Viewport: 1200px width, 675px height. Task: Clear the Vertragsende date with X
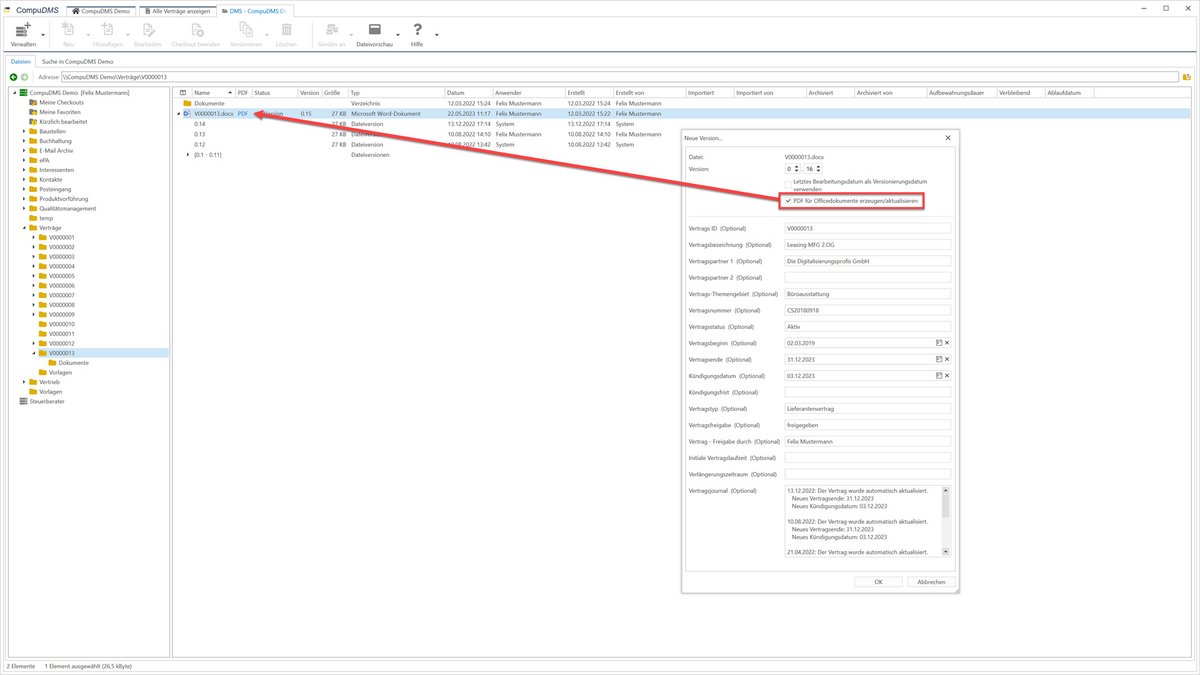pyautogui.click(x=947, y=359)
